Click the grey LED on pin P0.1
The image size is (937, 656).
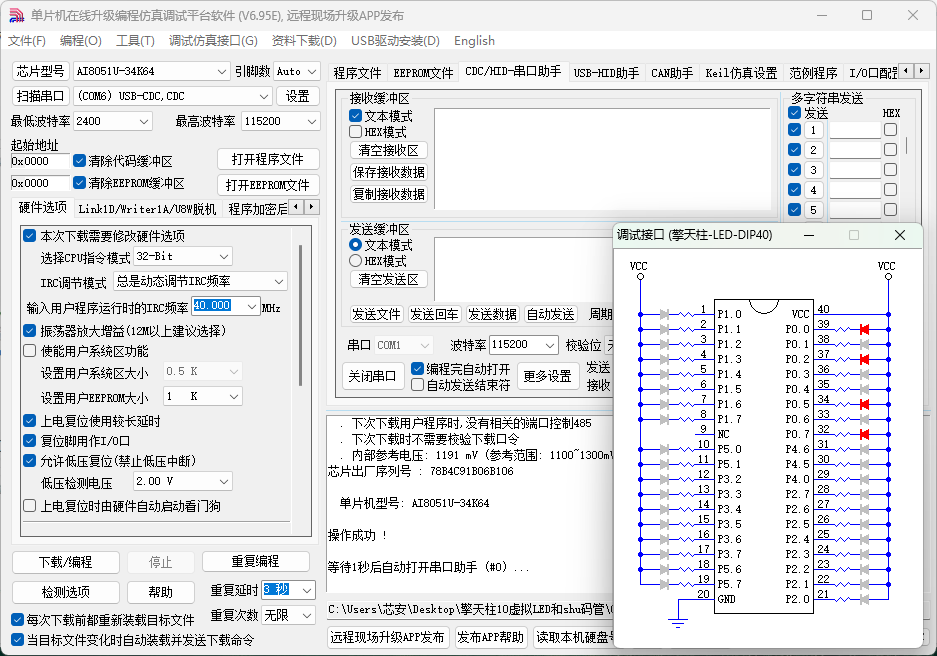click(864, 344)
